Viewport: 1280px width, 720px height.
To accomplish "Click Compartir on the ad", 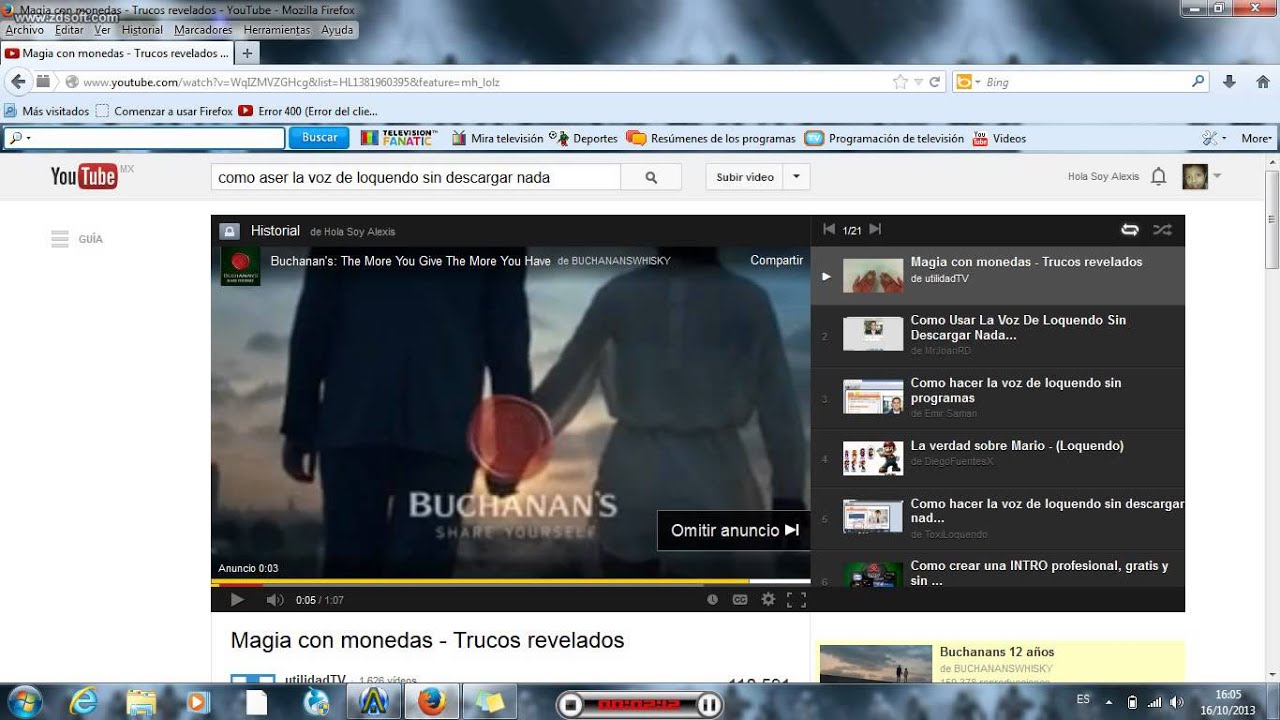I will click(777, 260).
